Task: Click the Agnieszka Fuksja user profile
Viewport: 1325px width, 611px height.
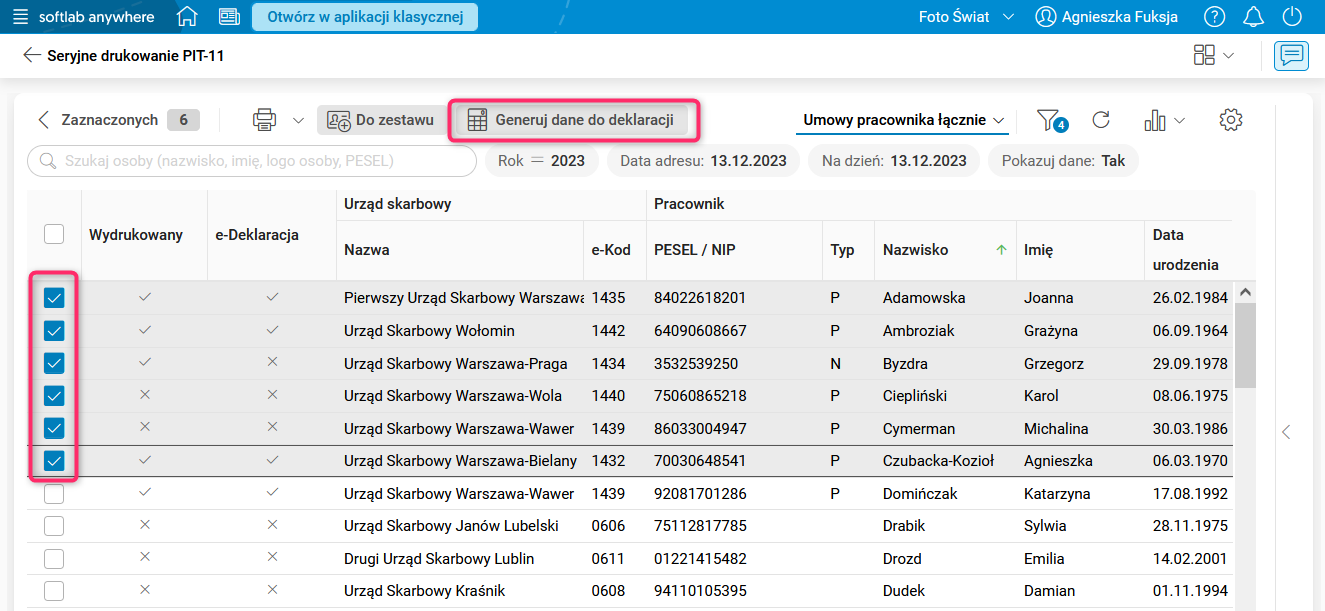Action: point(1106,17)
